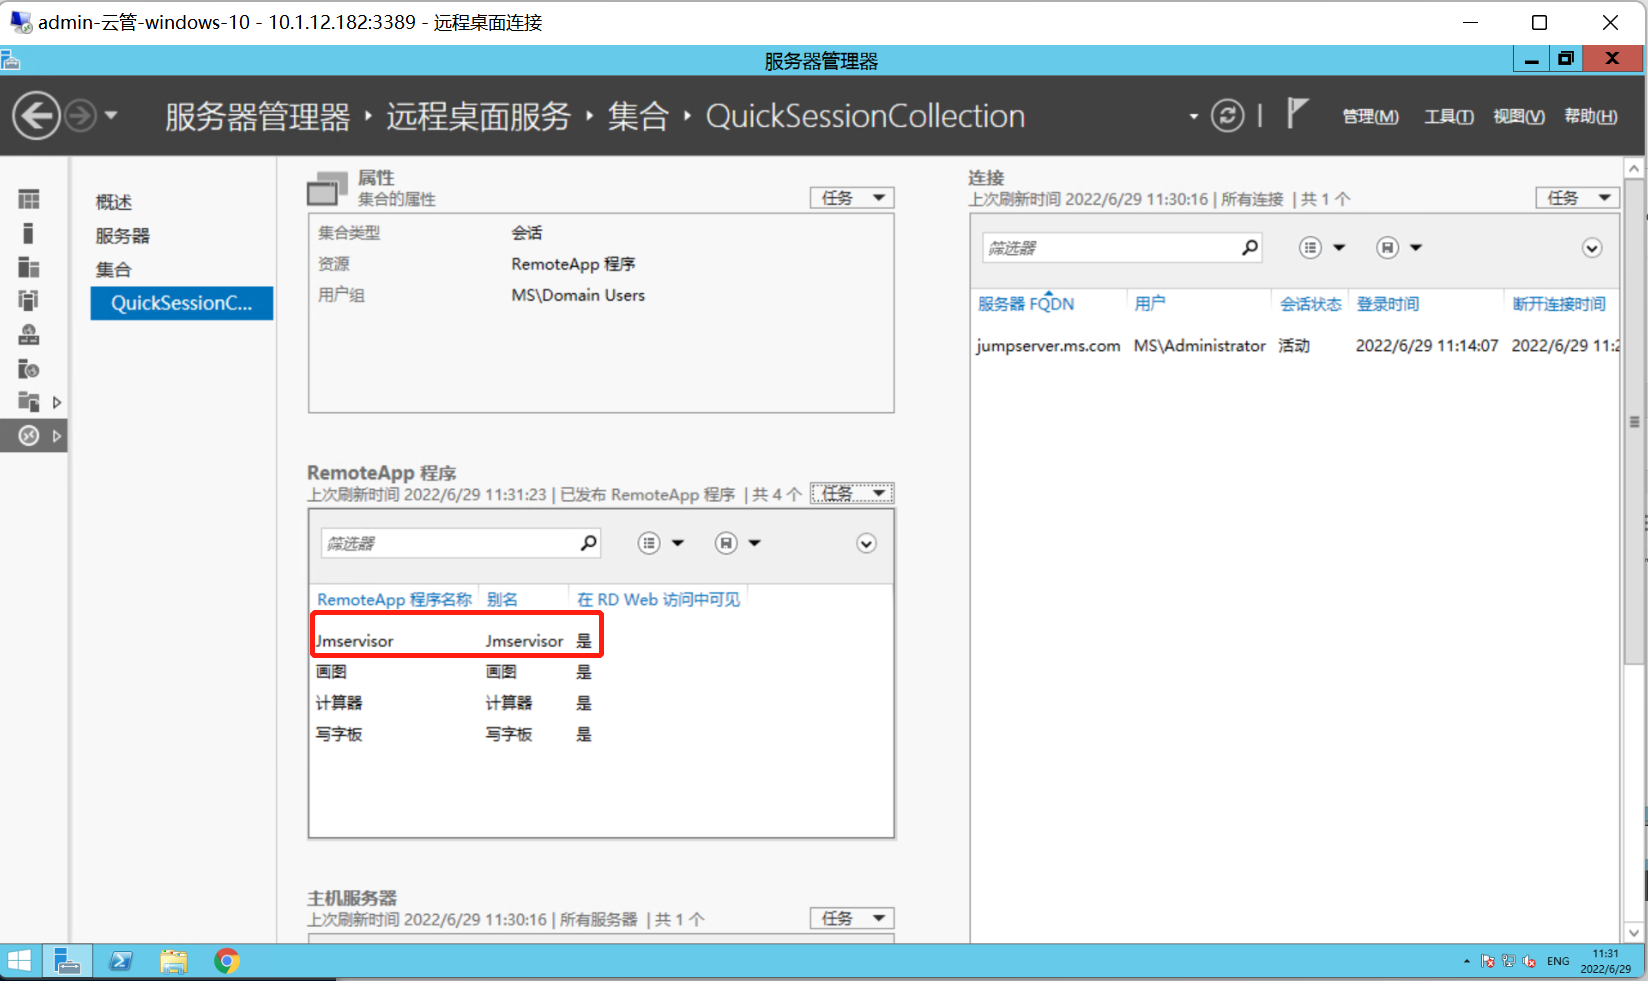Select the Local Server sidebar icon

(x=28, y=233)
